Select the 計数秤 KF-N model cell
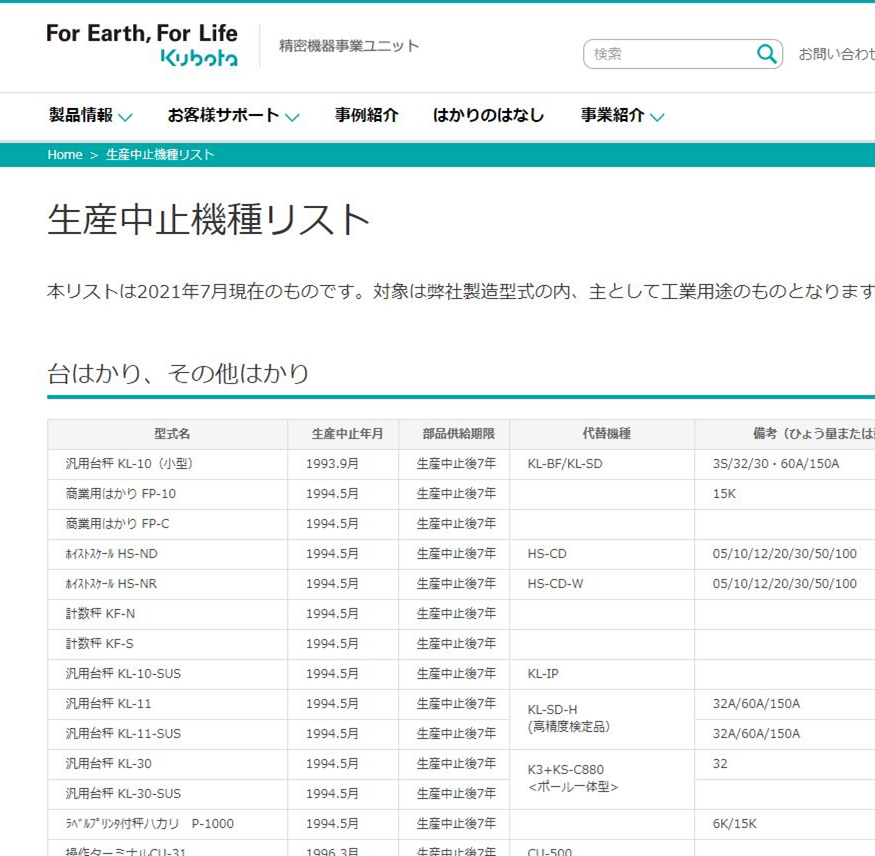The image size is (875, 856). click(x=100, y=614)
